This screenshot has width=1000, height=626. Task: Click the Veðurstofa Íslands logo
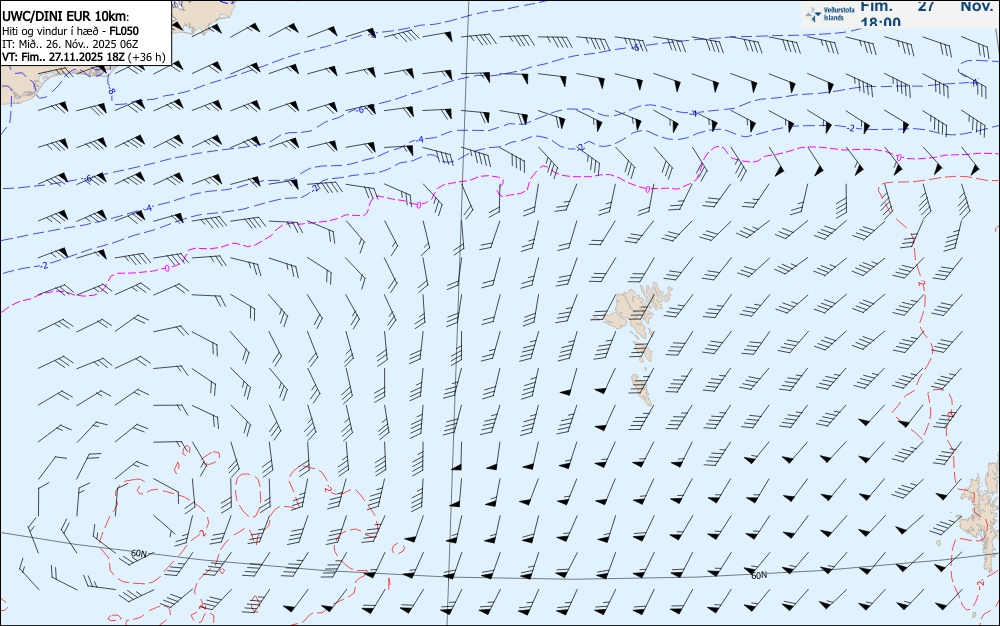pos(830,14)
